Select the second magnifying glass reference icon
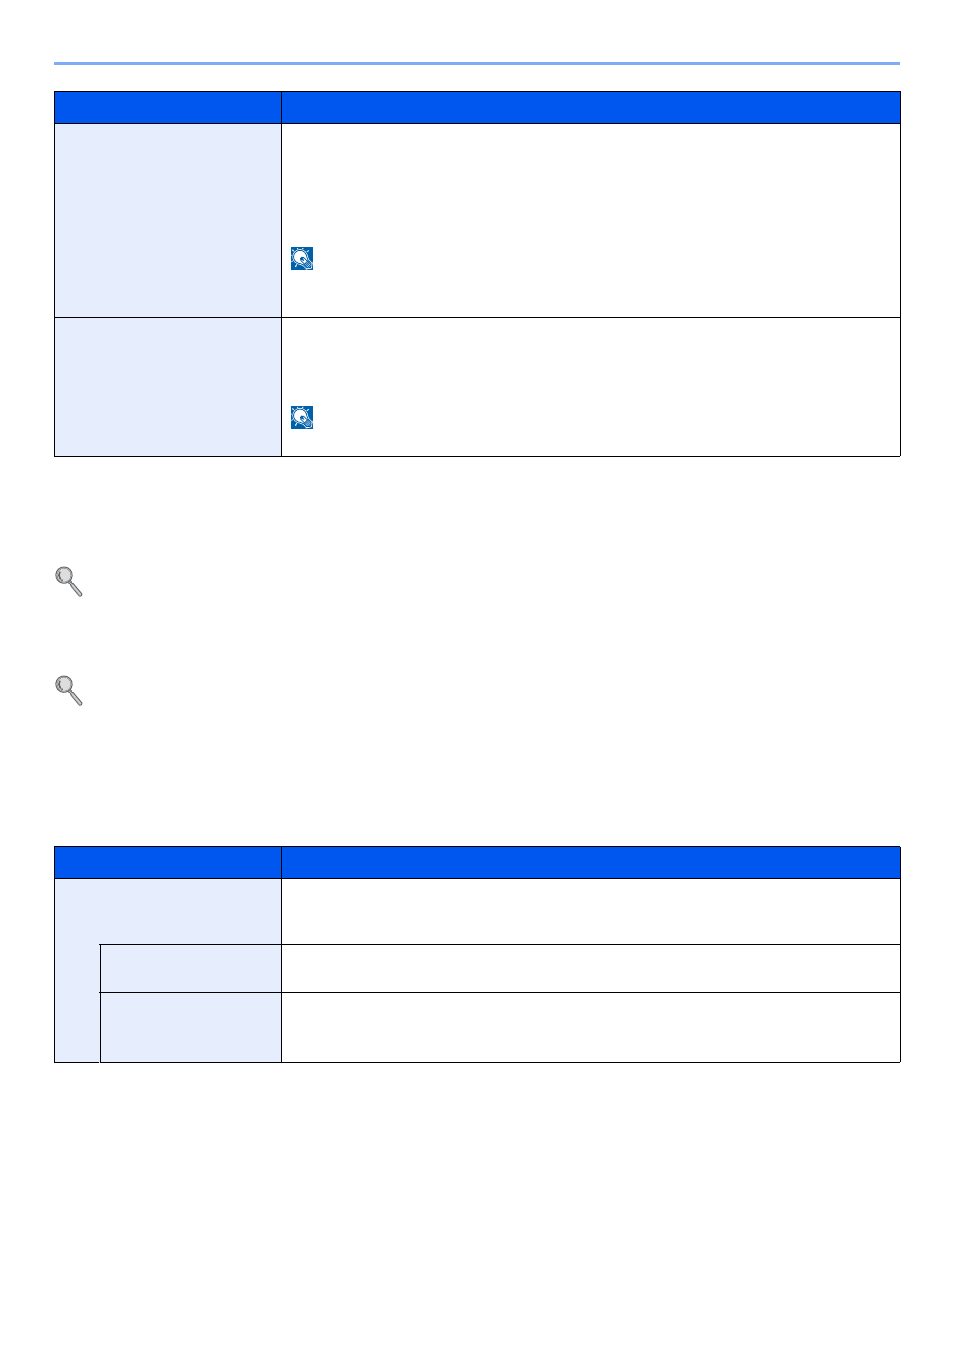954x1350 pixels. tap(69, 691)
